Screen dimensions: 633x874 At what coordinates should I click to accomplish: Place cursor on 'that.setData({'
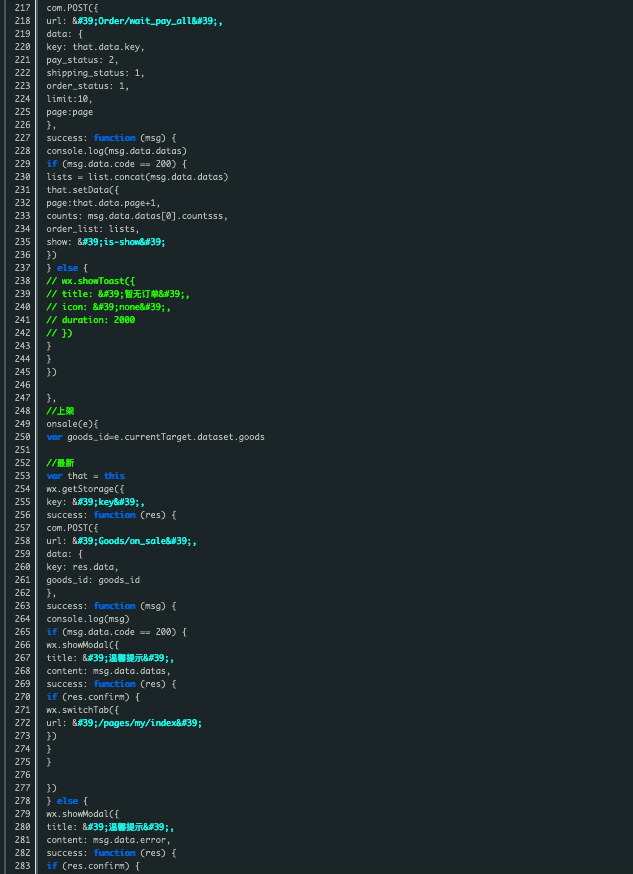click(x=82, y=190)
